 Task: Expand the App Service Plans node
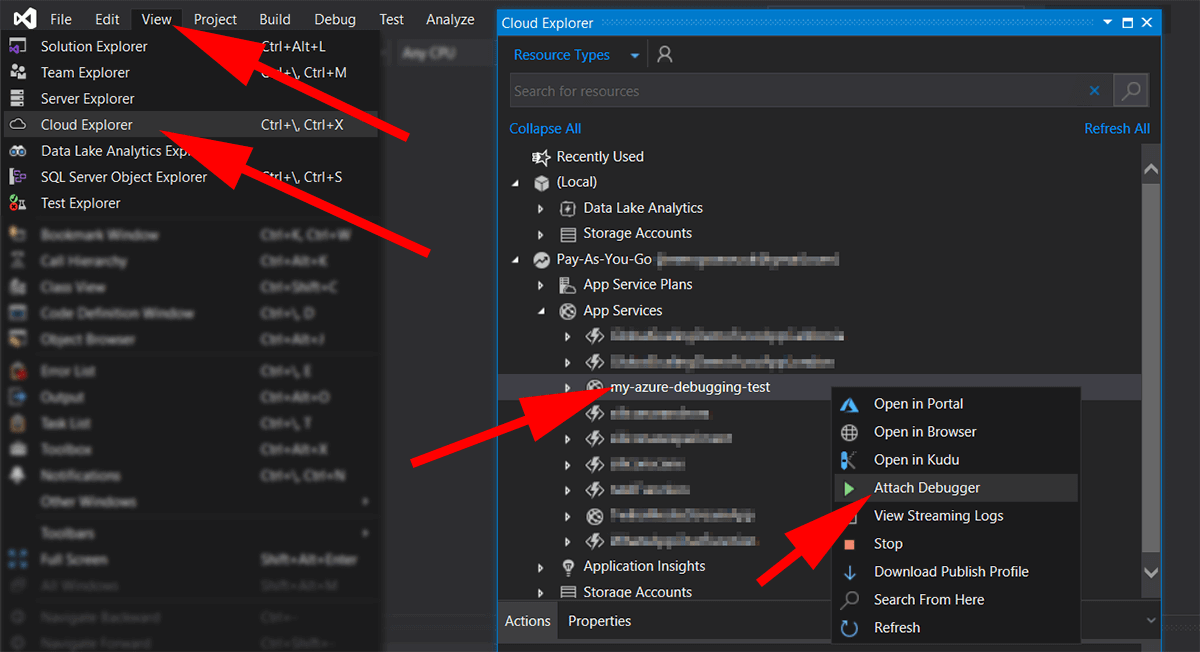coord(541,285)
